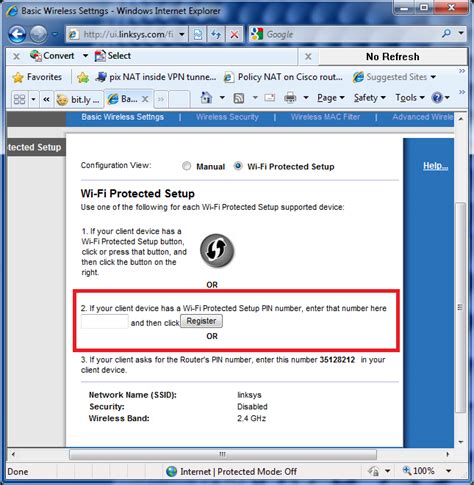
Task: Open Basic Wireless Settngs router tab
Action: (122, 117)
